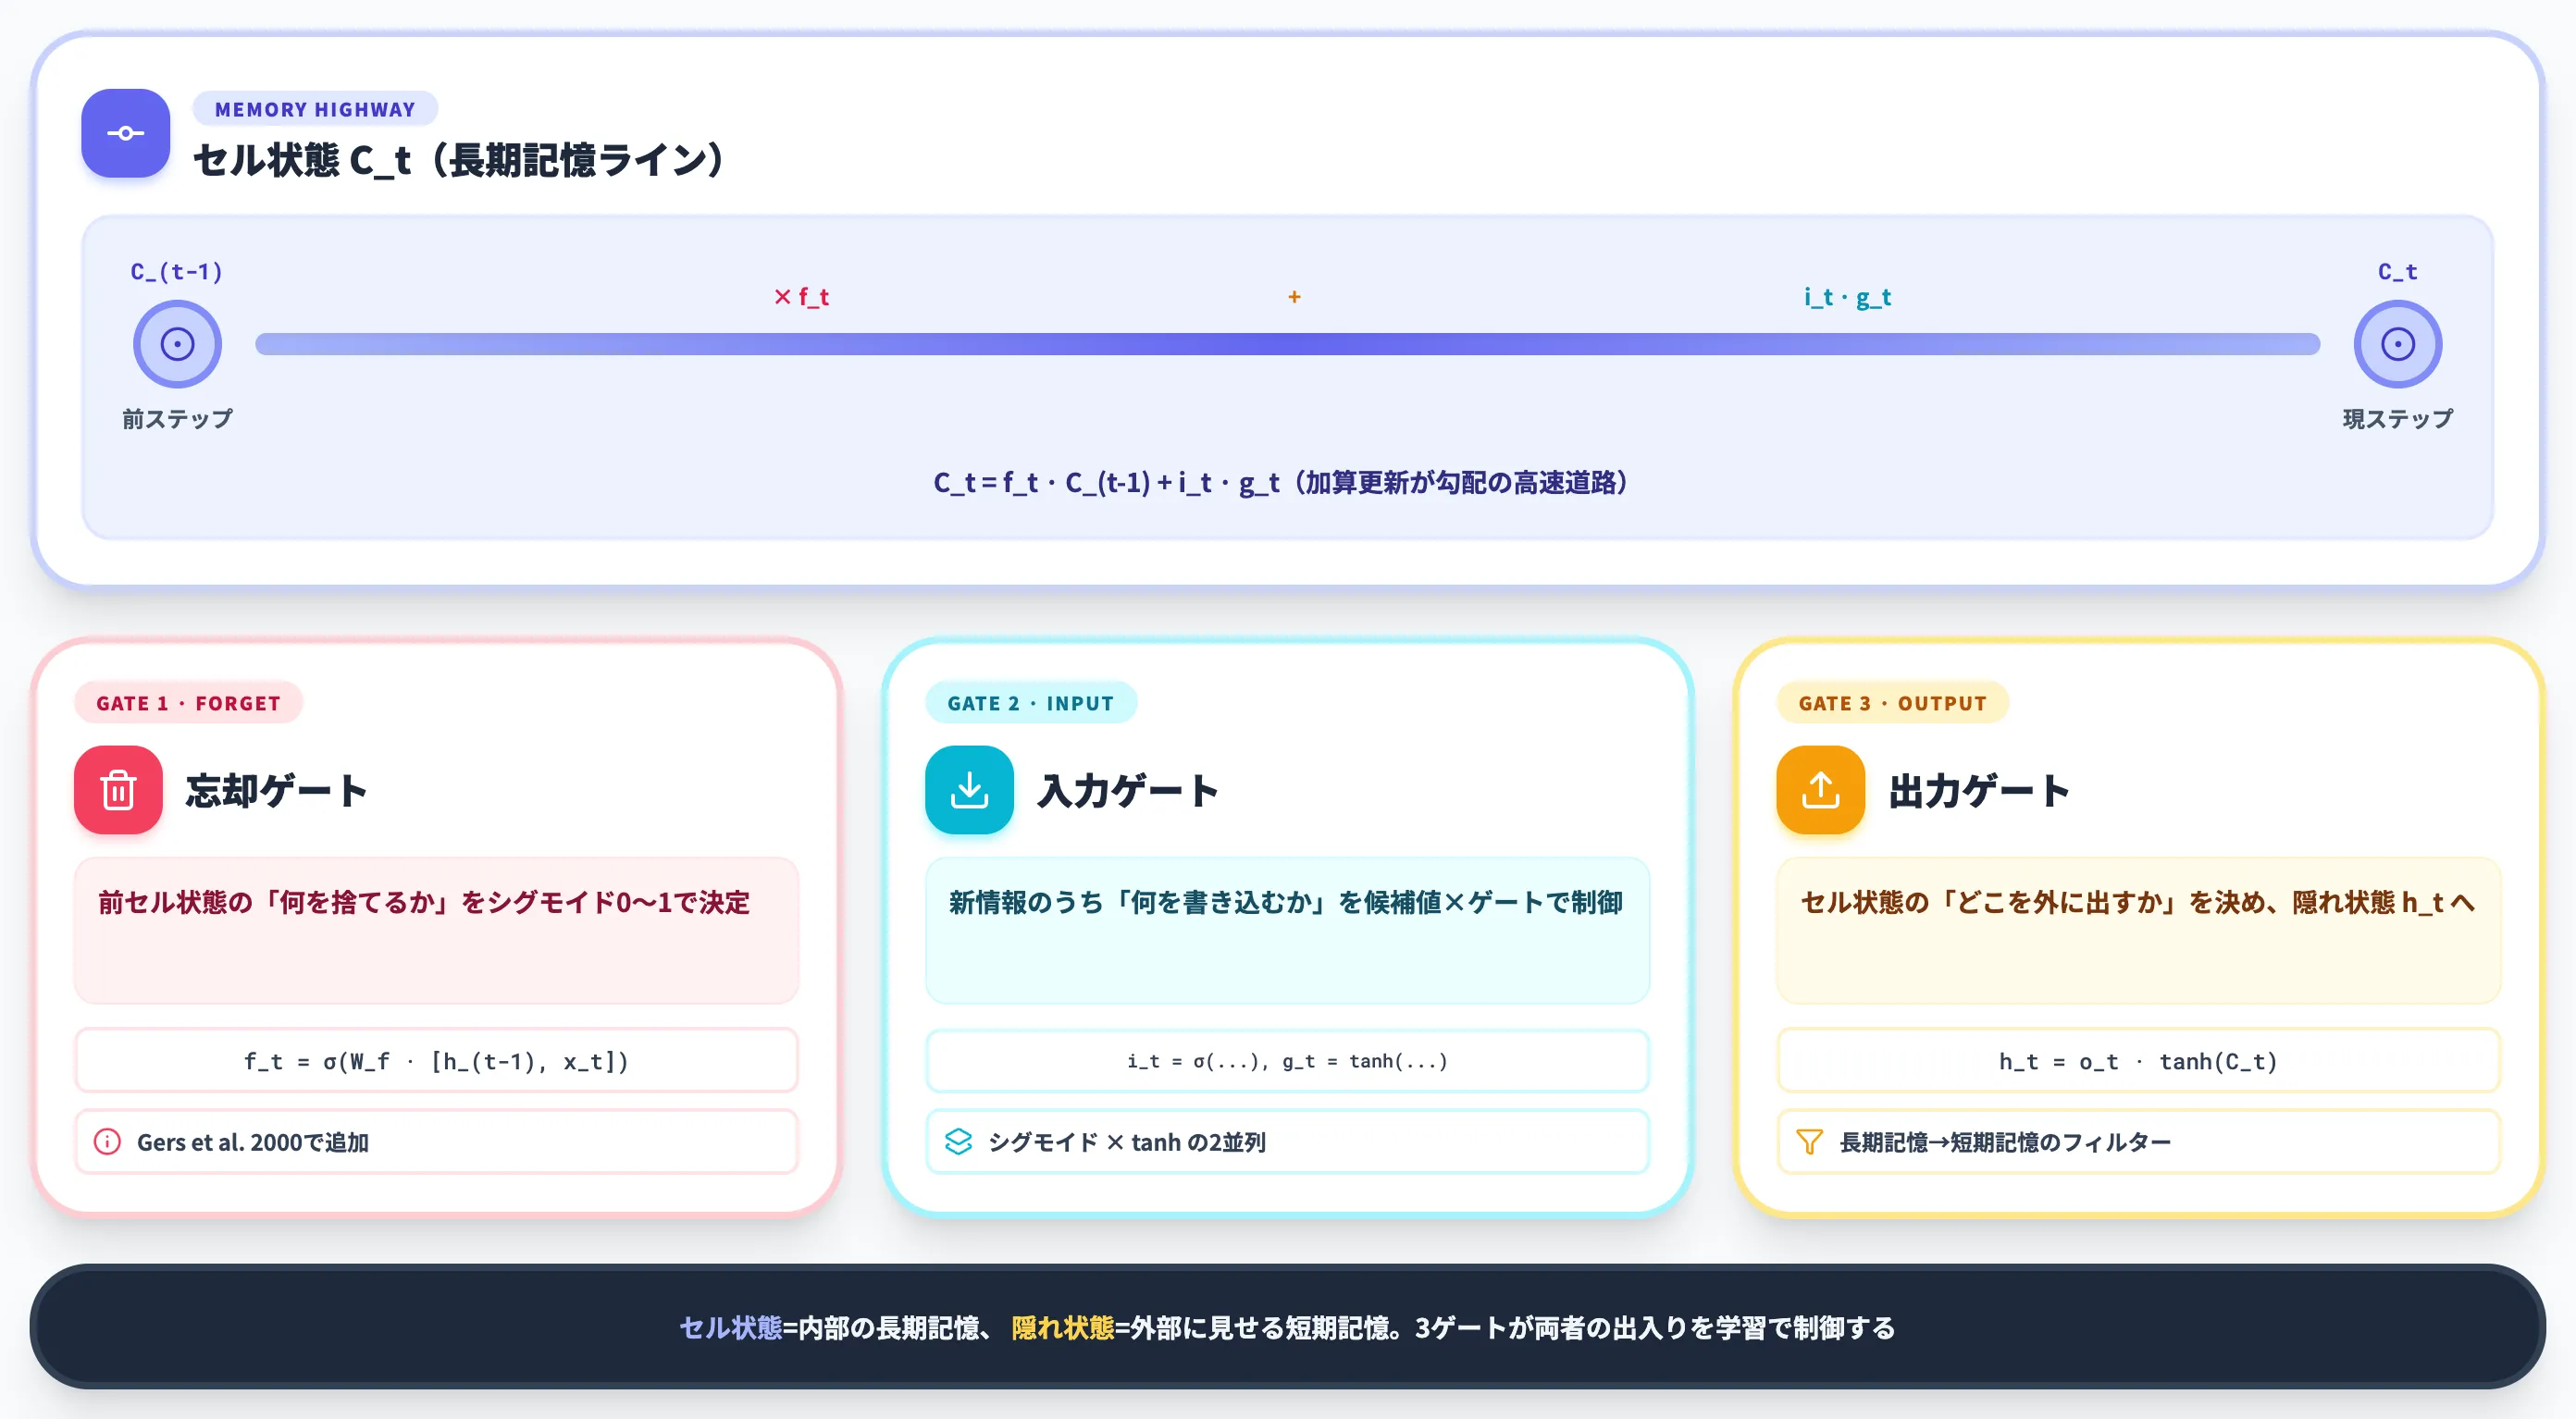
Task: Click the MEMORY HIGHWAY badge
Action: [315, 109]
